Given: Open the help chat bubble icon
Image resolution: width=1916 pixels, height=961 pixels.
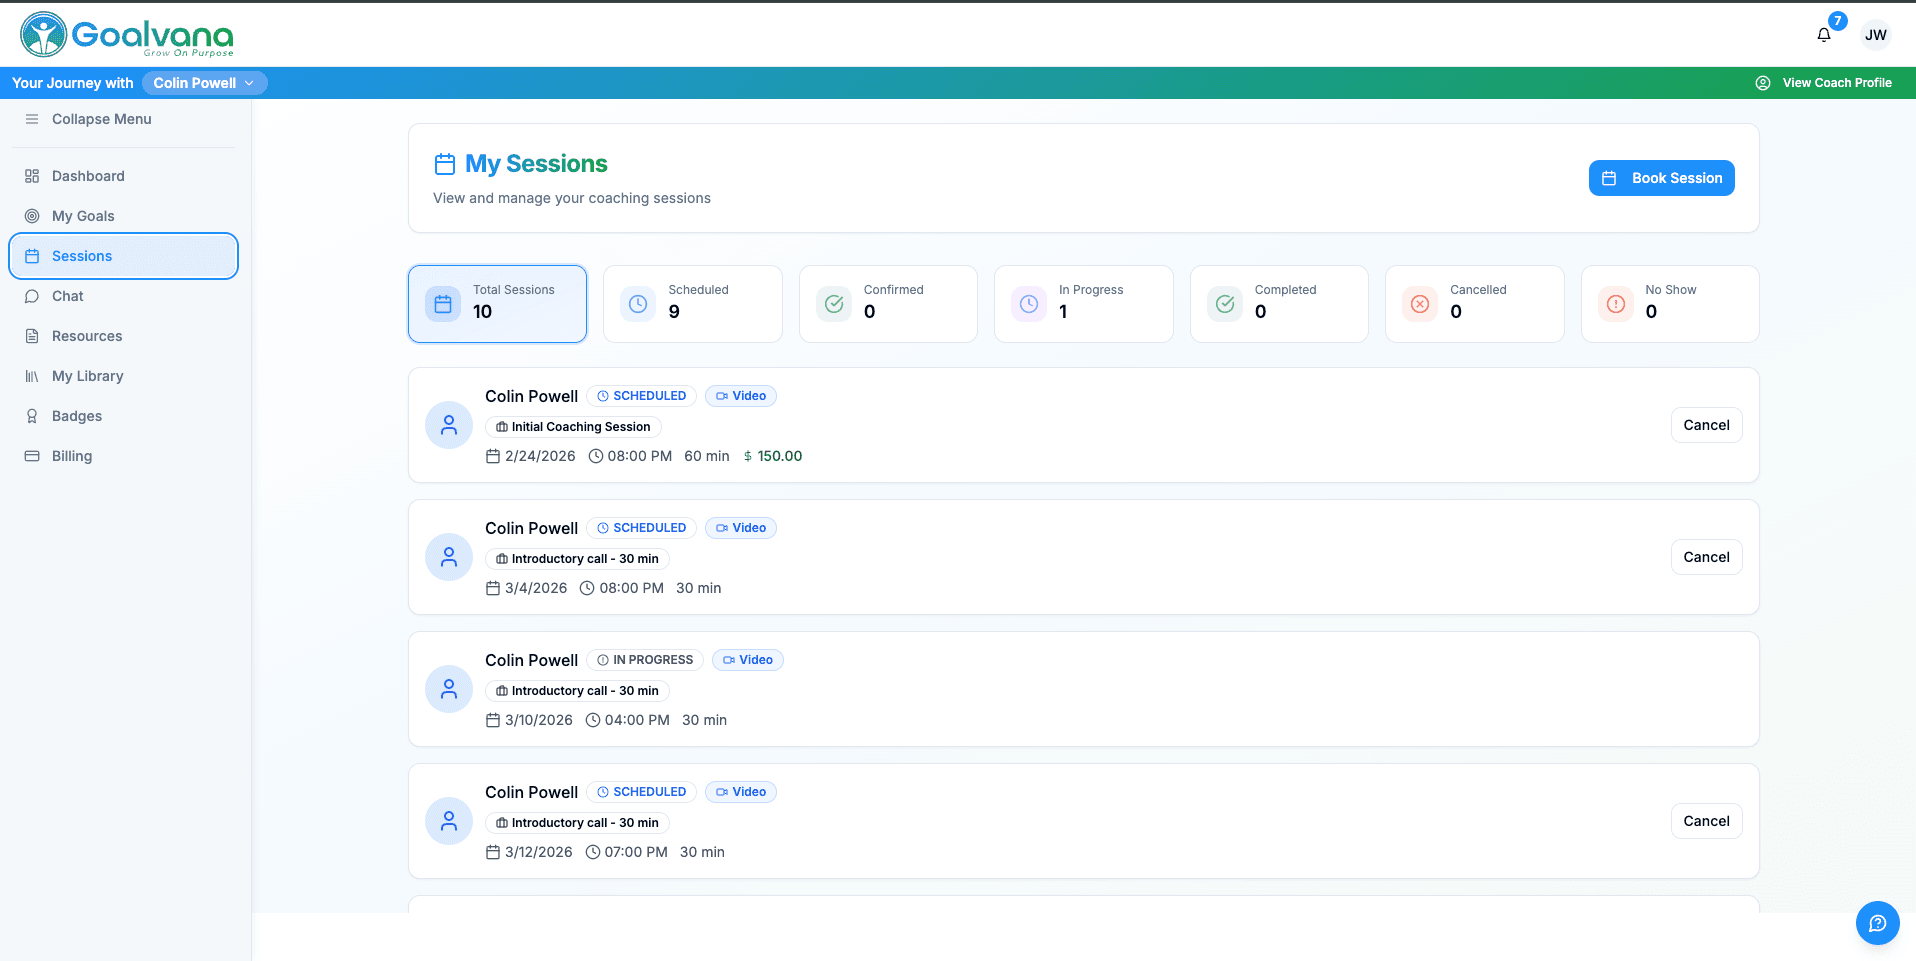Looking at the screenshot, I should [1877, 923].
